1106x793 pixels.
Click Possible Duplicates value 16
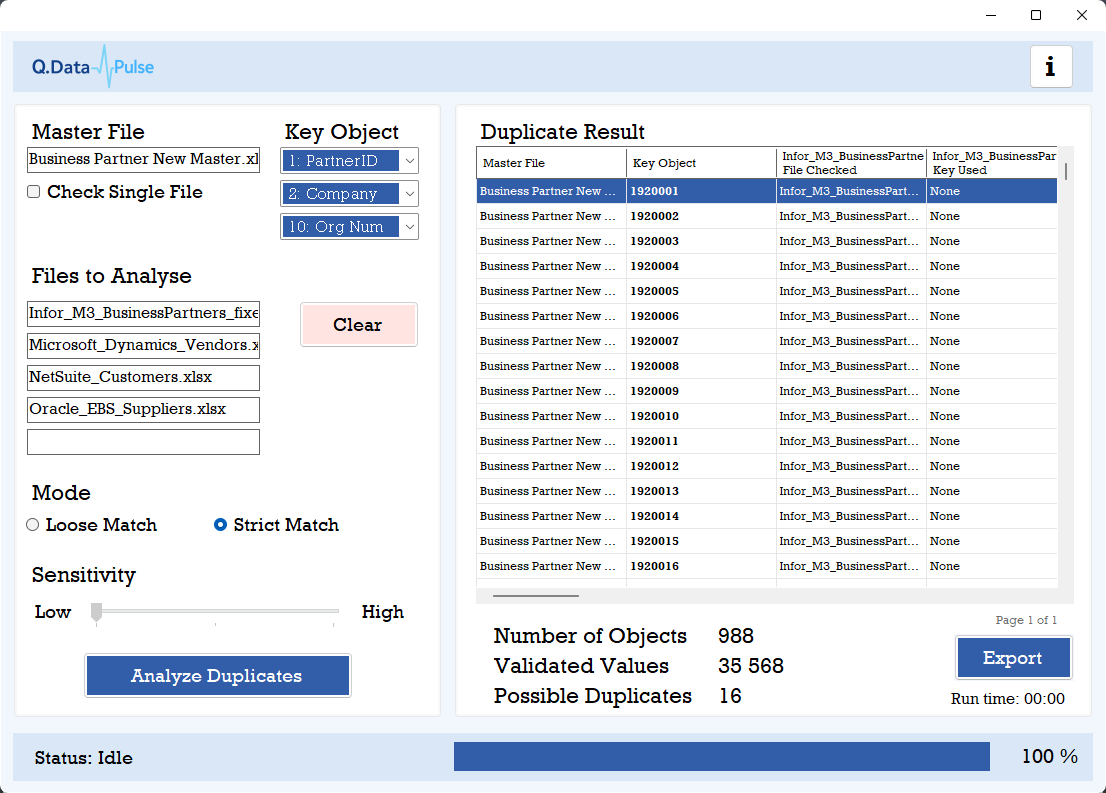(730, 696)
